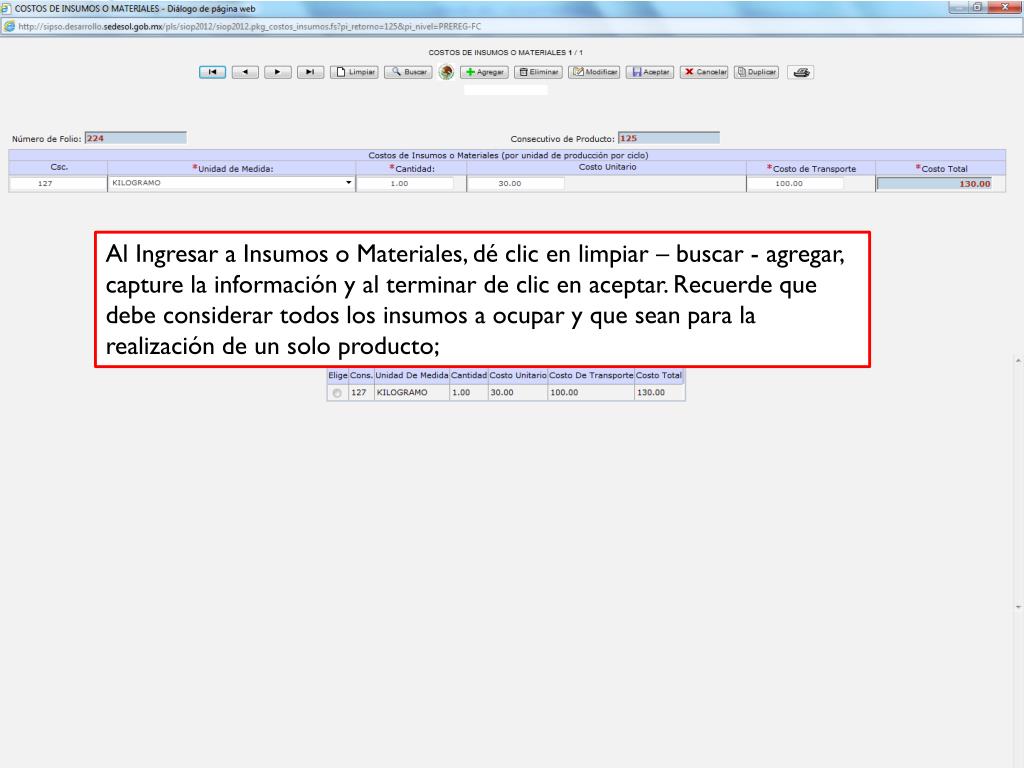Click Costo De Transporte 100.00 results cell
This screenshot has width=1024, height=768.
[590, 392]
